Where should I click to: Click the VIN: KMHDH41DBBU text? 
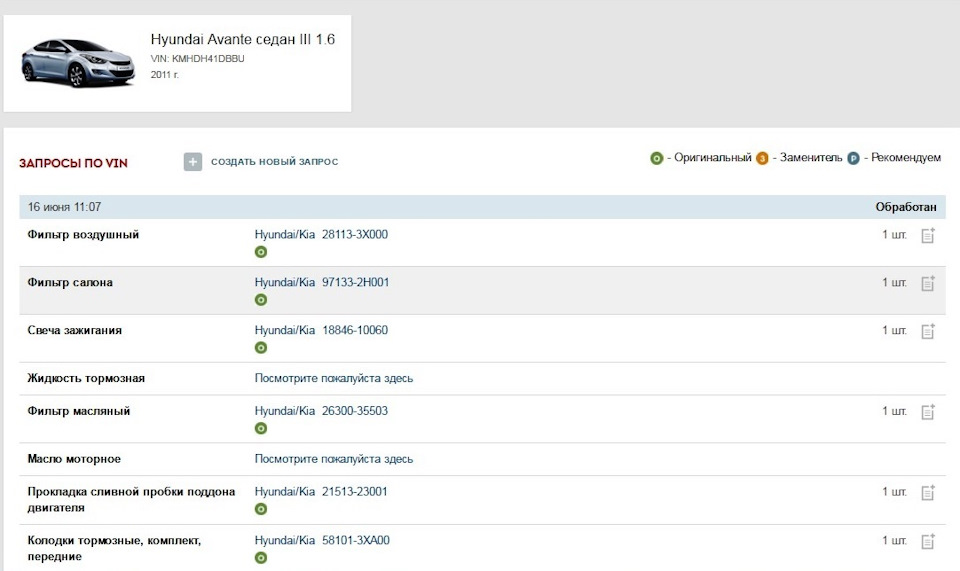(x=197, y=59)
